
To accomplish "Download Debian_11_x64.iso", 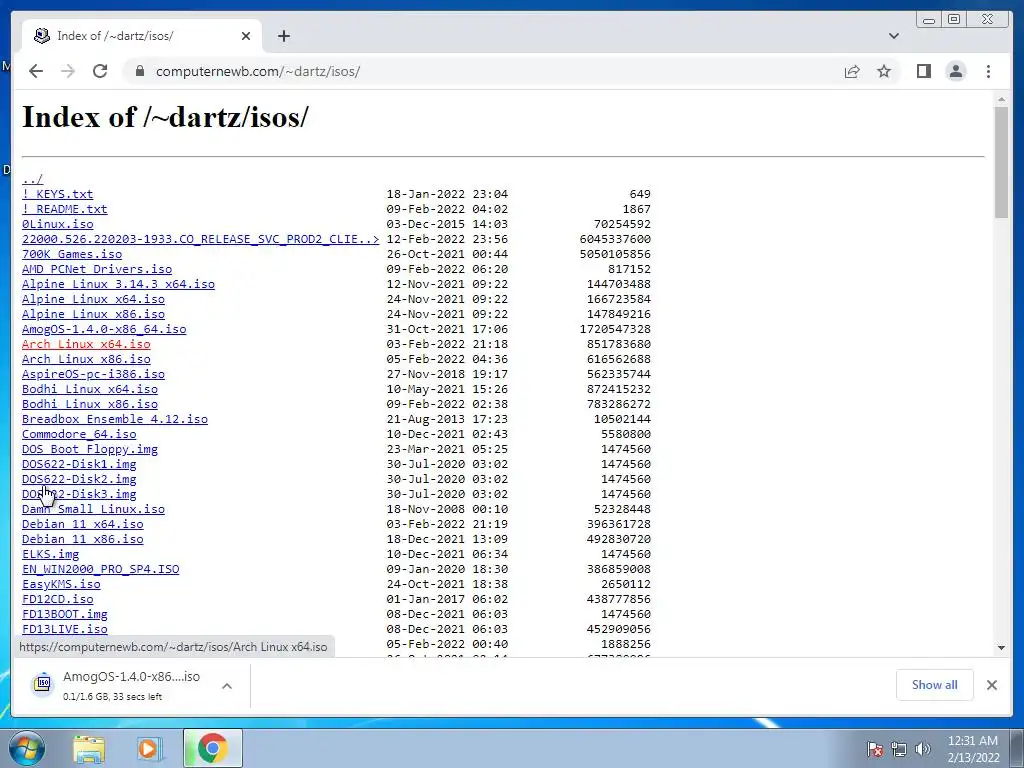I will coord(82,524).
